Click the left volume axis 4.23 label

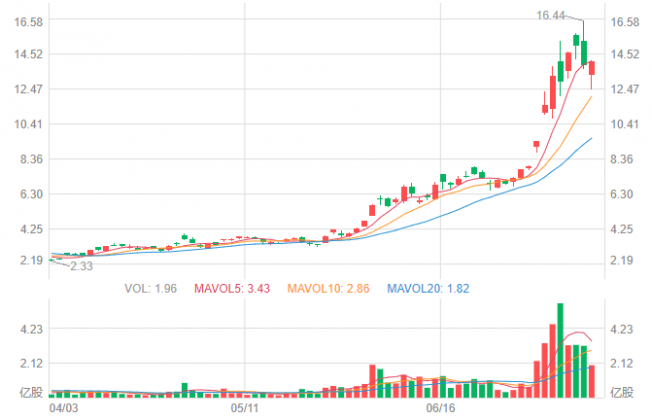click(32, 329)
